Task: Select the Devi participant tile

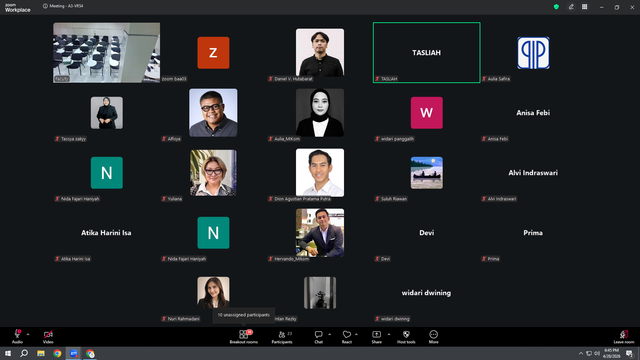Action: pyautogui.click(x=427, y=233)
